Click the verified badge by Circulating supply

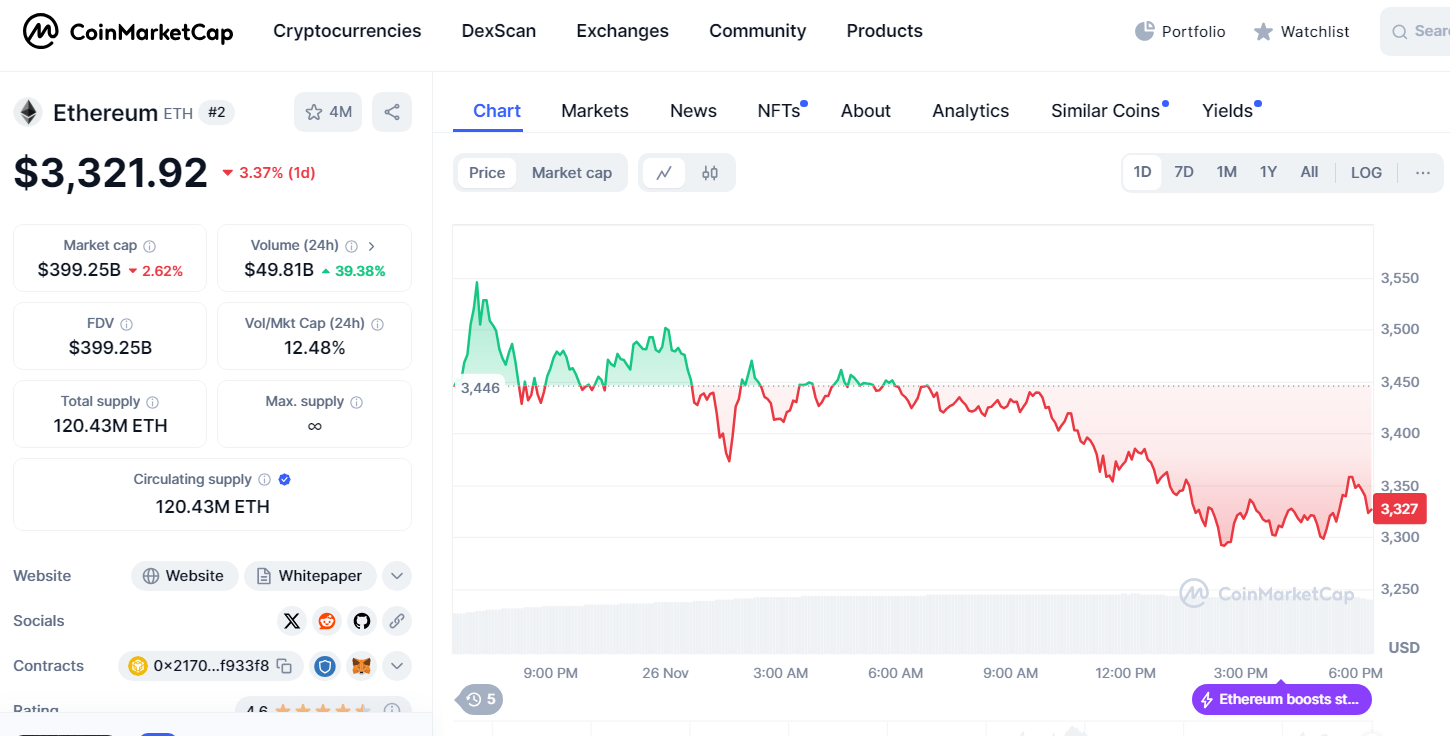click(284, 480)
